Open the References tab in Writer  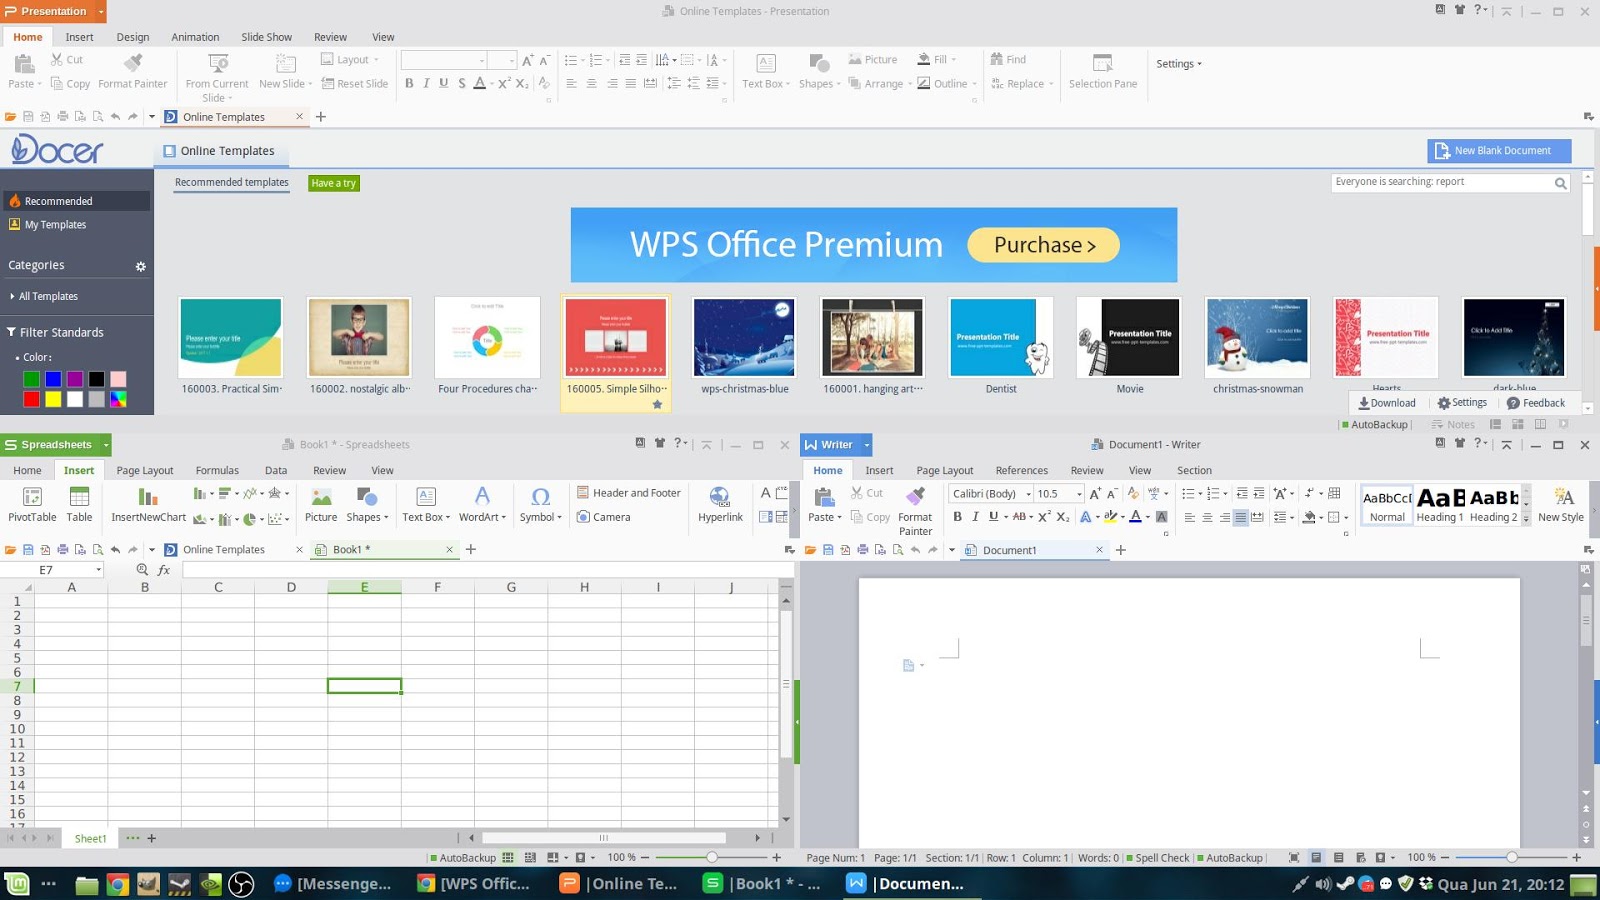[x=1021, y=470]
